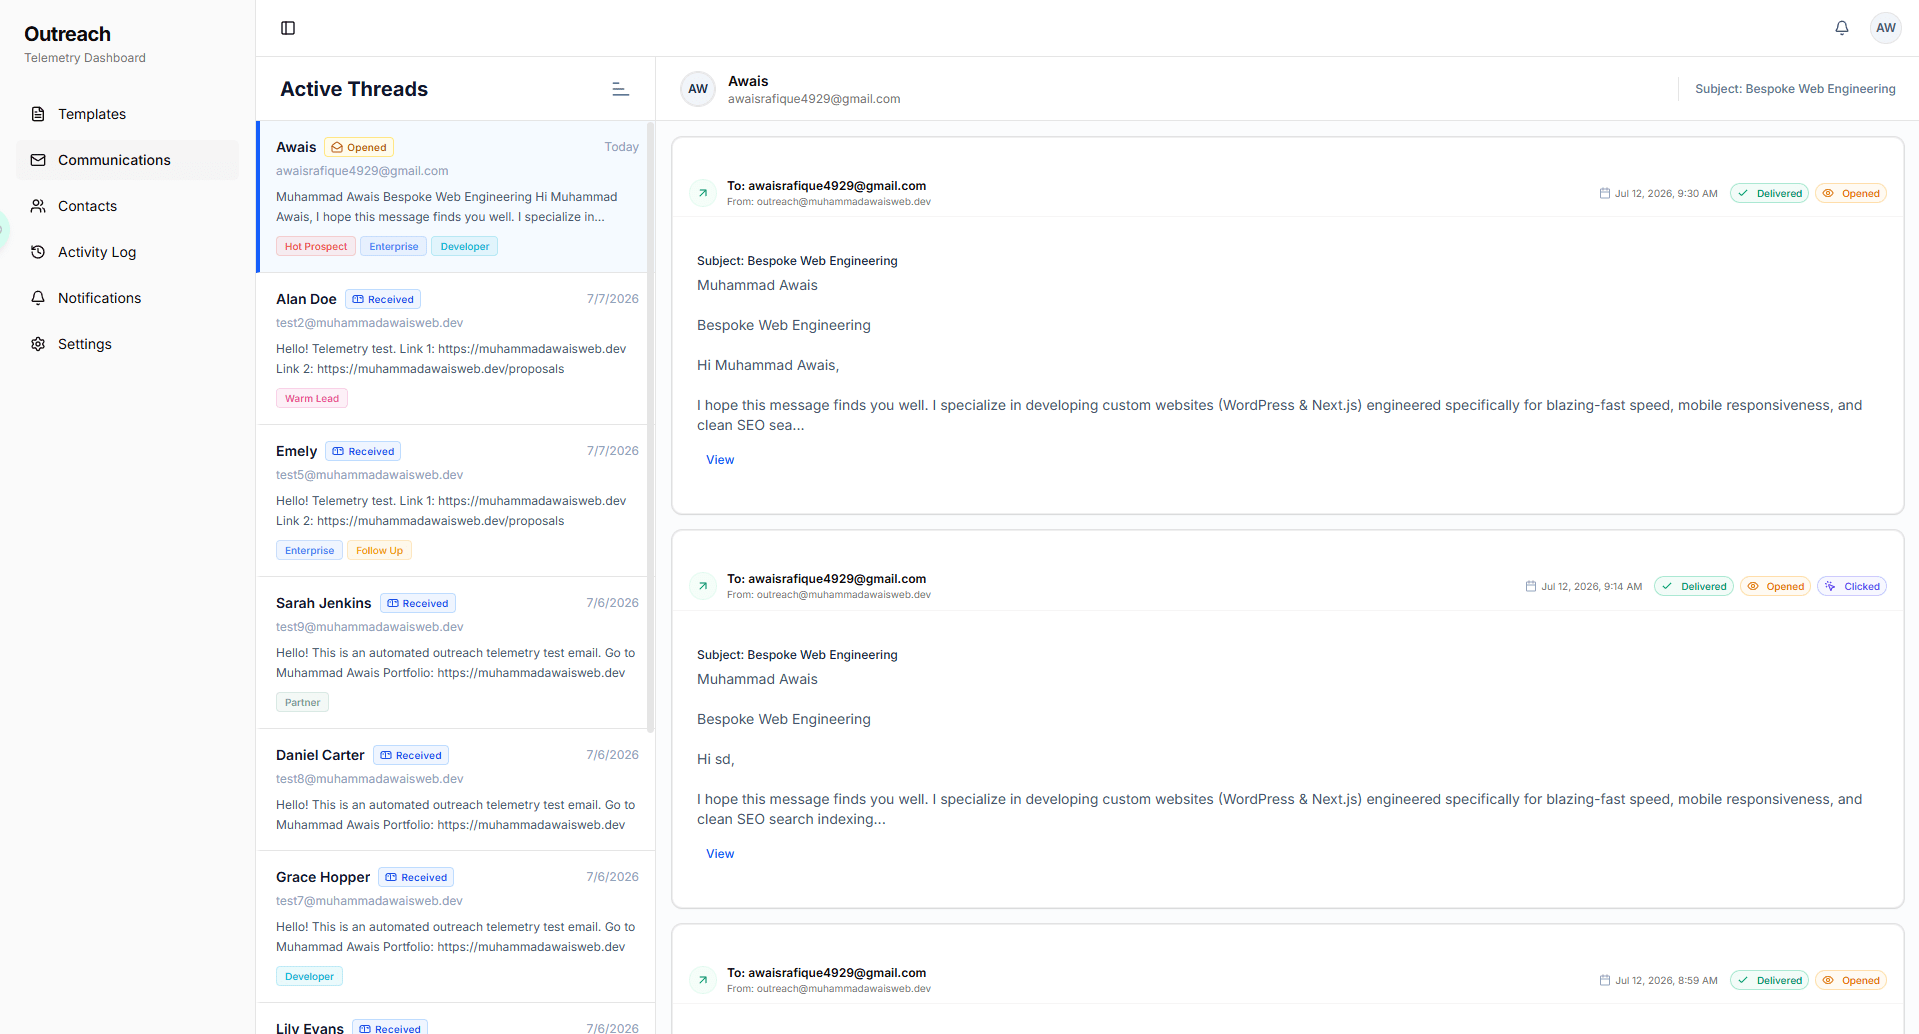Image resolution: width=1919 pixels, height=1034 pixels.
Task: Click the Opened badge on the 9:30 AM email
Action: click(x=1851, y=194)
